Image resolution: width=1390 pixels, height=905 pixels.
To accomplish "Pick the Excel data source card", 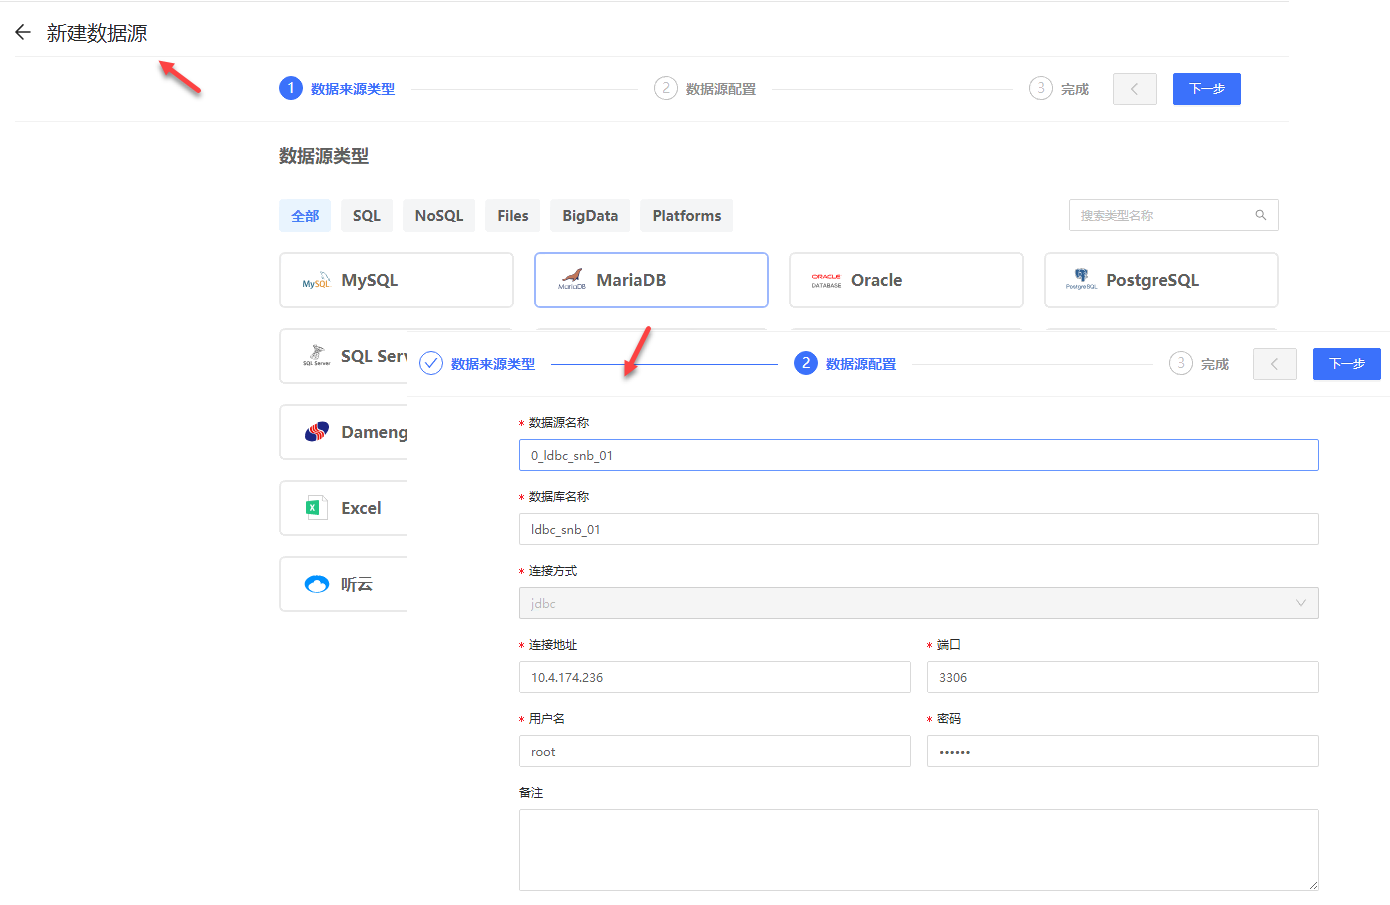I will pos(344,508).
